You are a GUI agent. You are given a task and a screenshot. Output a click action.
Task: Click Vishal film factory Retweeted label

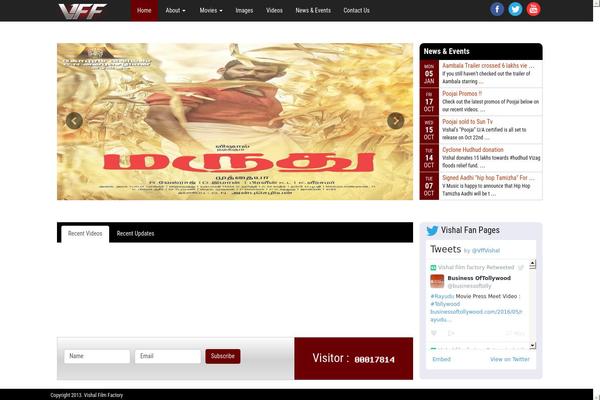coord(476,267)
